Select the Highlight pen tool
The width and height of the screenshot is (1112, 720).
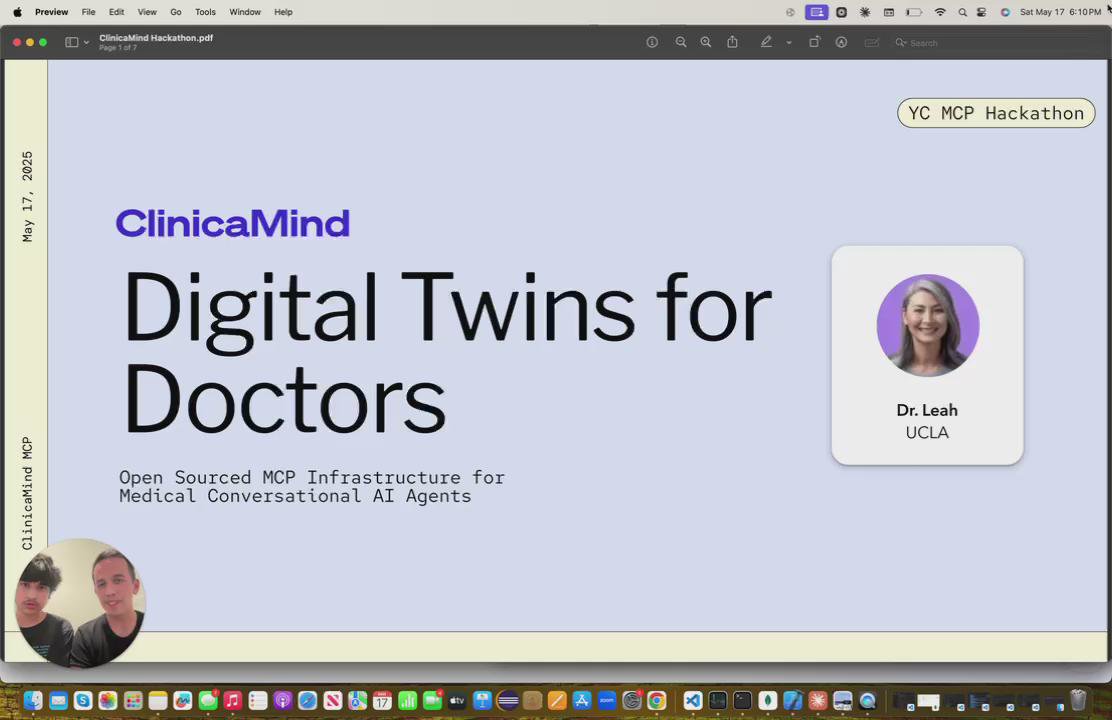(x=767, y=43)
